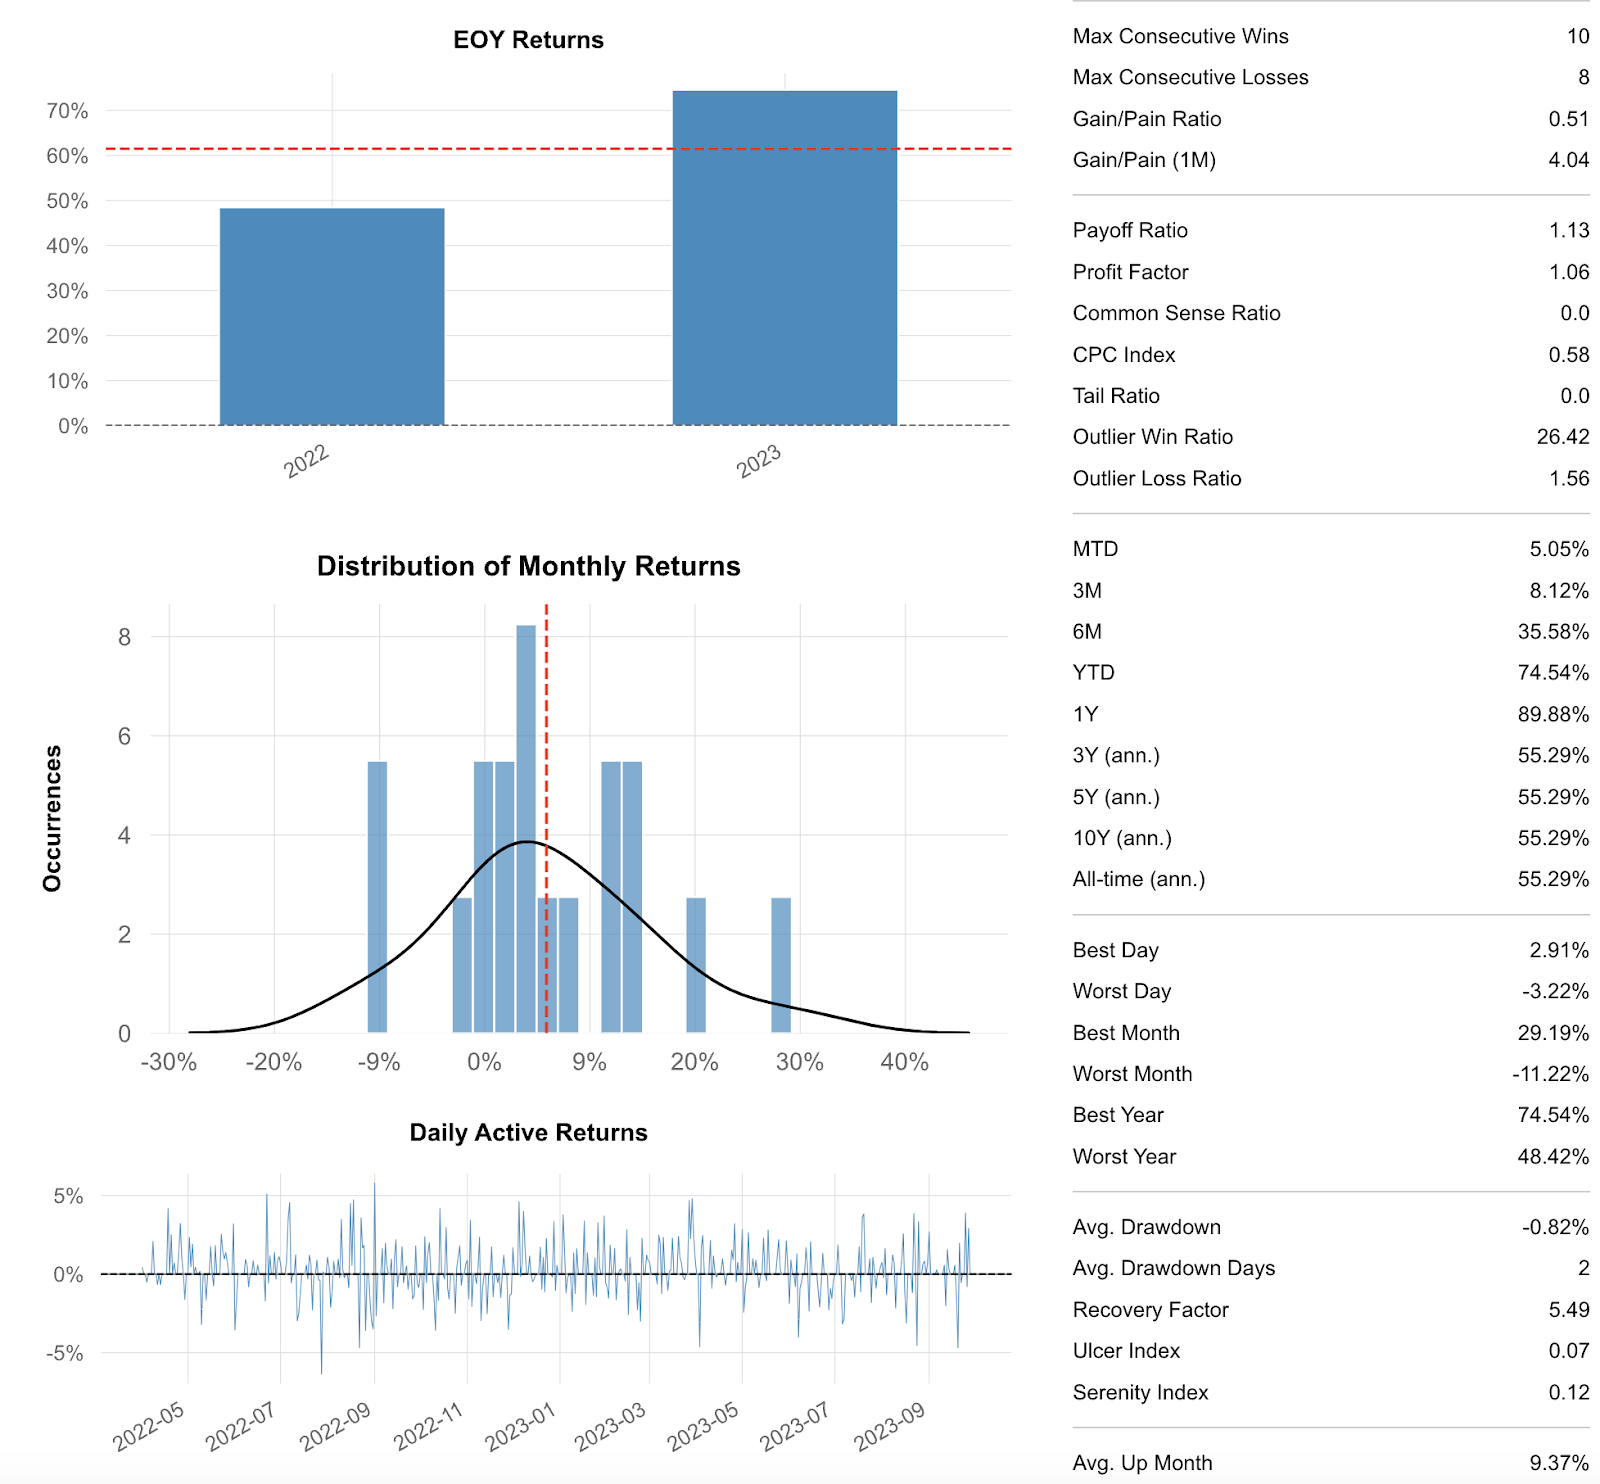Click the Best Day value 2.91%

coord(1559,950)
